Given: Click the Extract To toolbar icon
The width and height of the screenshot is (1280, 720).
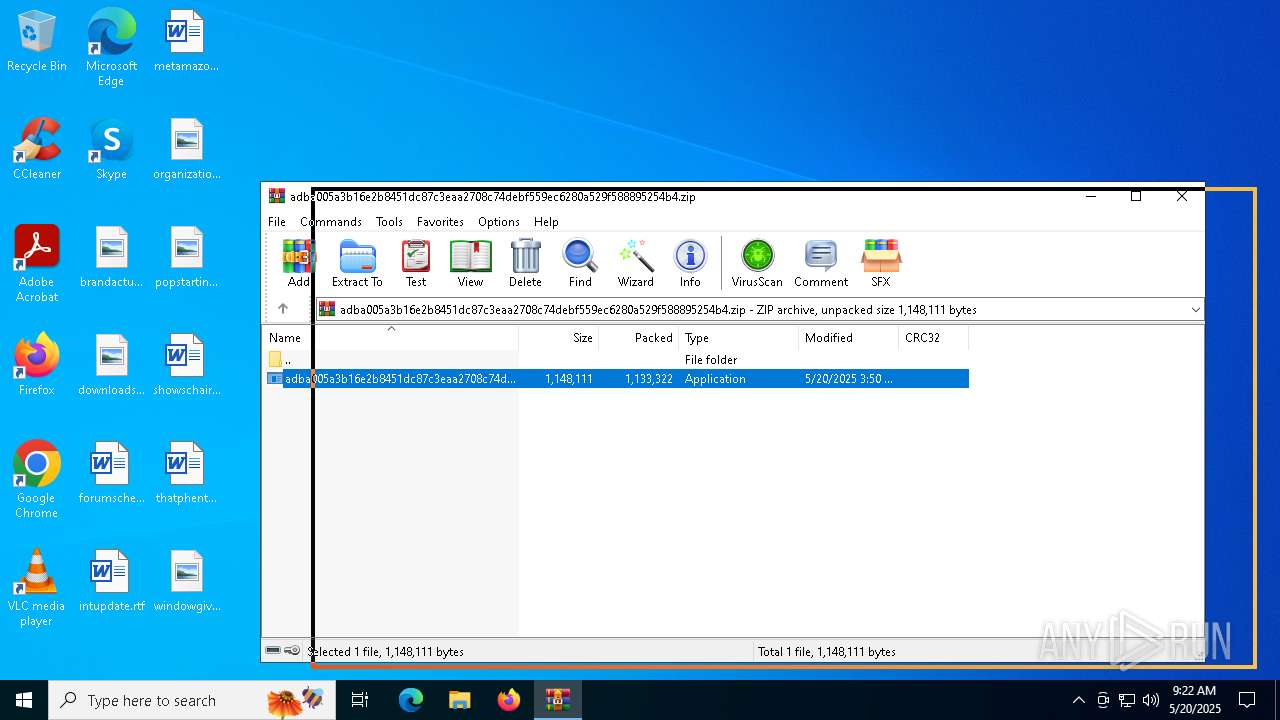Looking at the screenshot, I should point(357,264).
